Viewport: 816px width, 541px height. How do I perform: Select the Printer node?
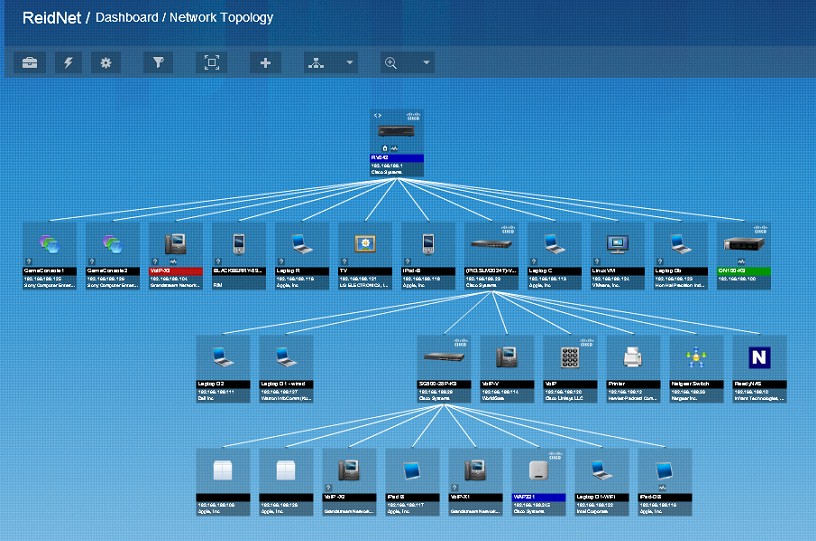tap(633, 369)
